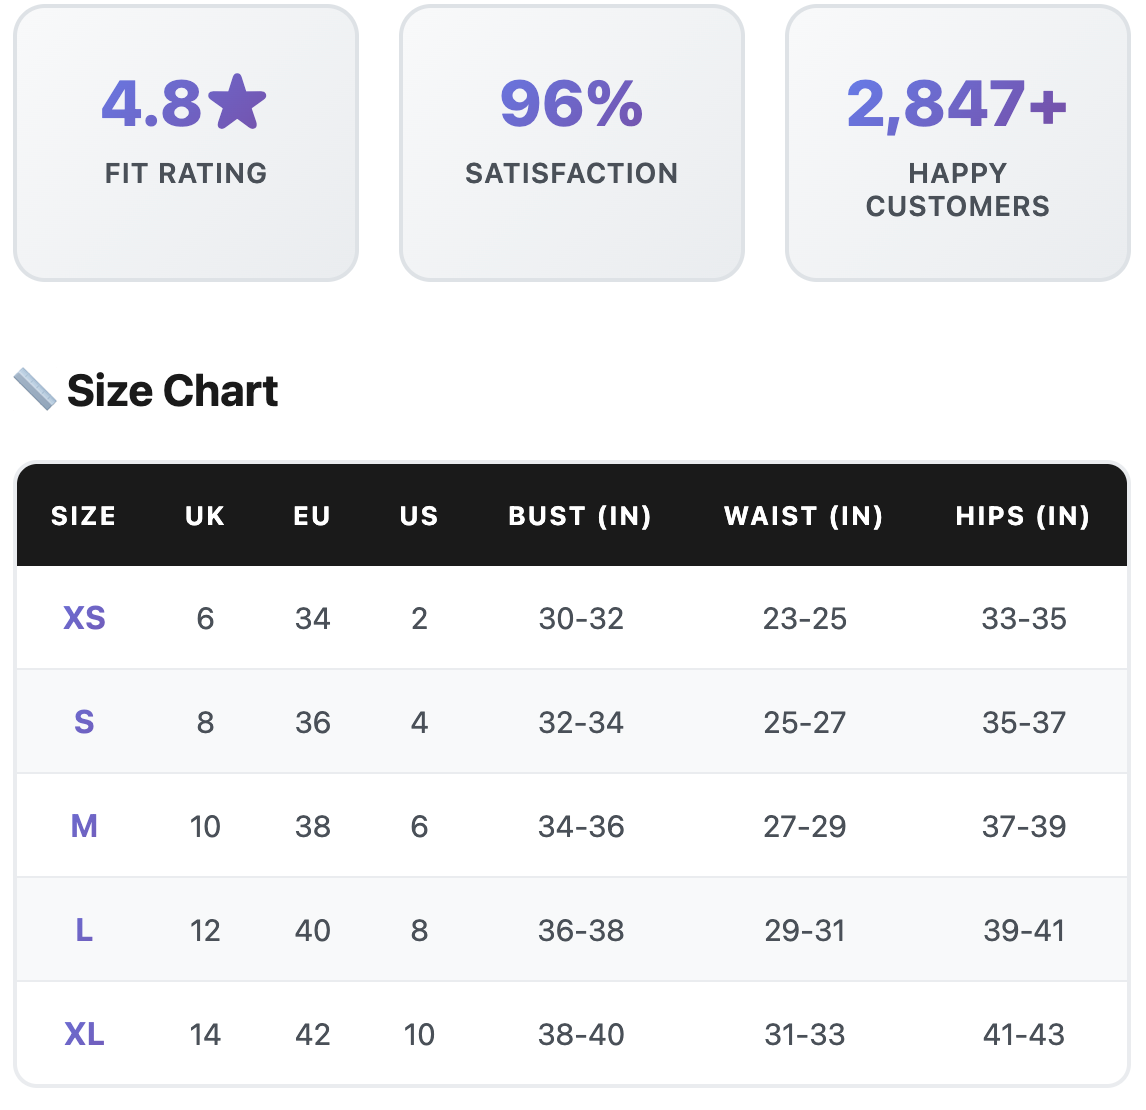Click the ruler icon next to Size Chart

coord(35,389)
